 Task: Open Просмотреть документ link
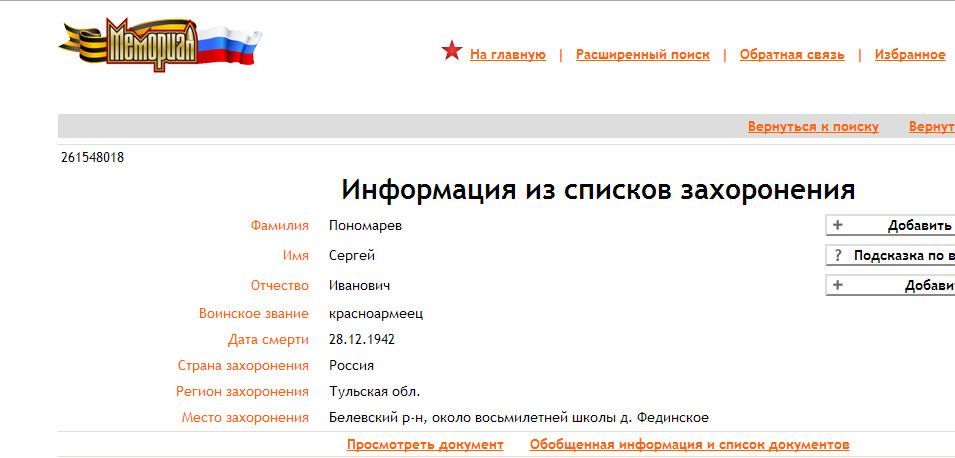point(425,445)
